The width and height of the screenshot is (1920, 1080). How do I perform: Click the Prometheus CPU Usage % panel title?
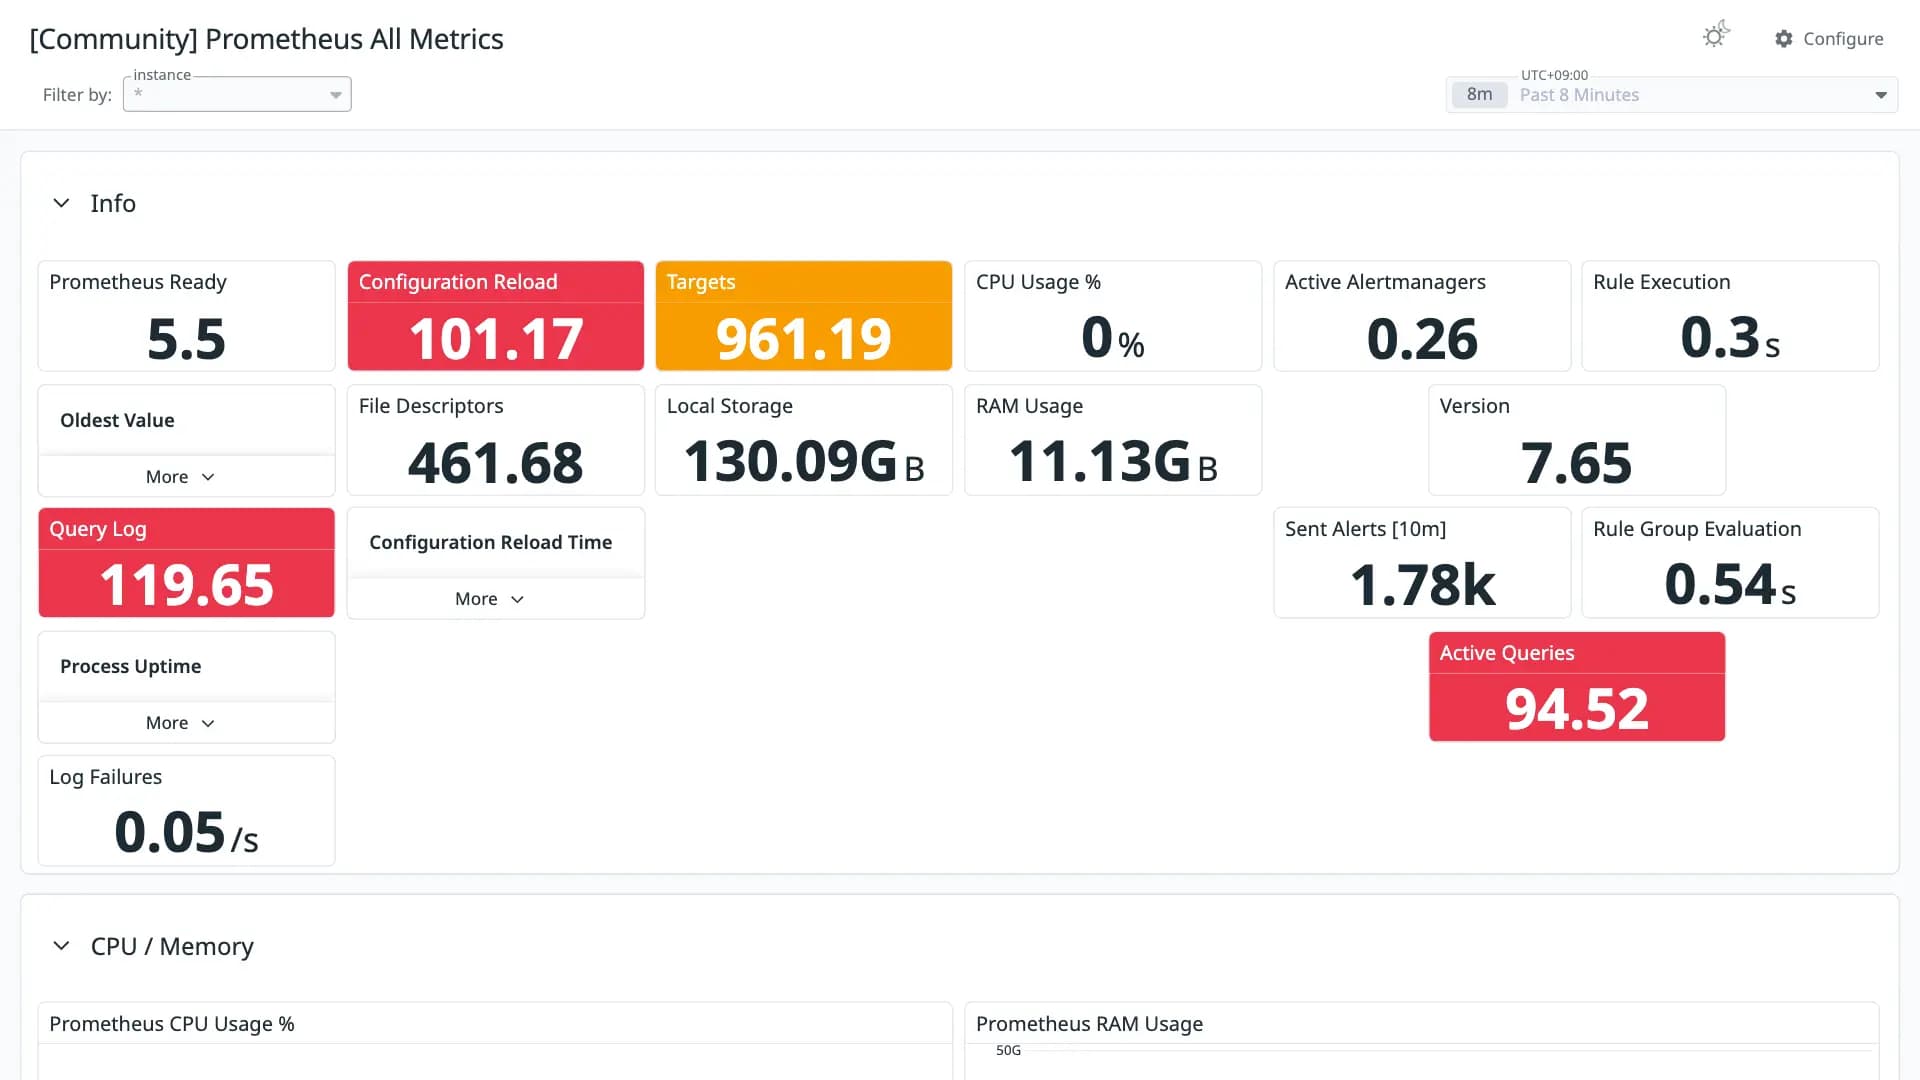pos(172,1024)
